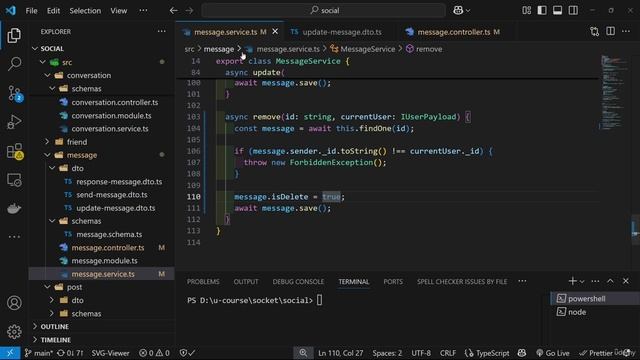The height and width of the screenshot is (360, 640).
Task: Toggle the secondary side bar
Action: pyautogui.click(x=573, y=10)
